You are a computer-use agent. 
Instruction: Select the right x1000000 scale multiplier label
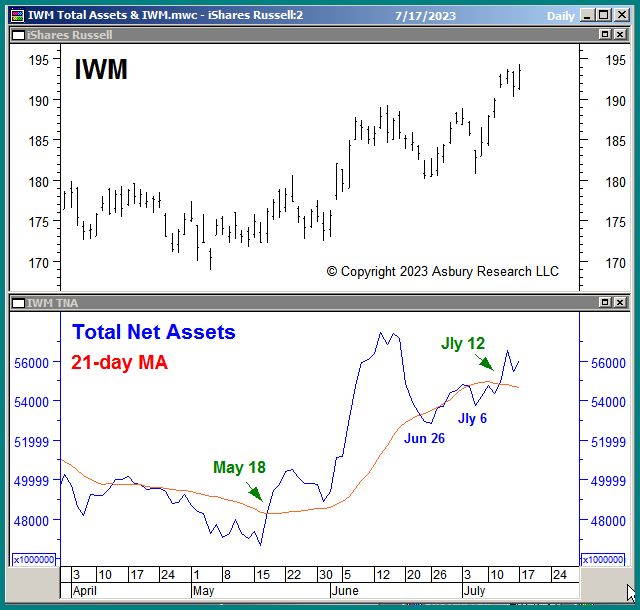(603, 559)
